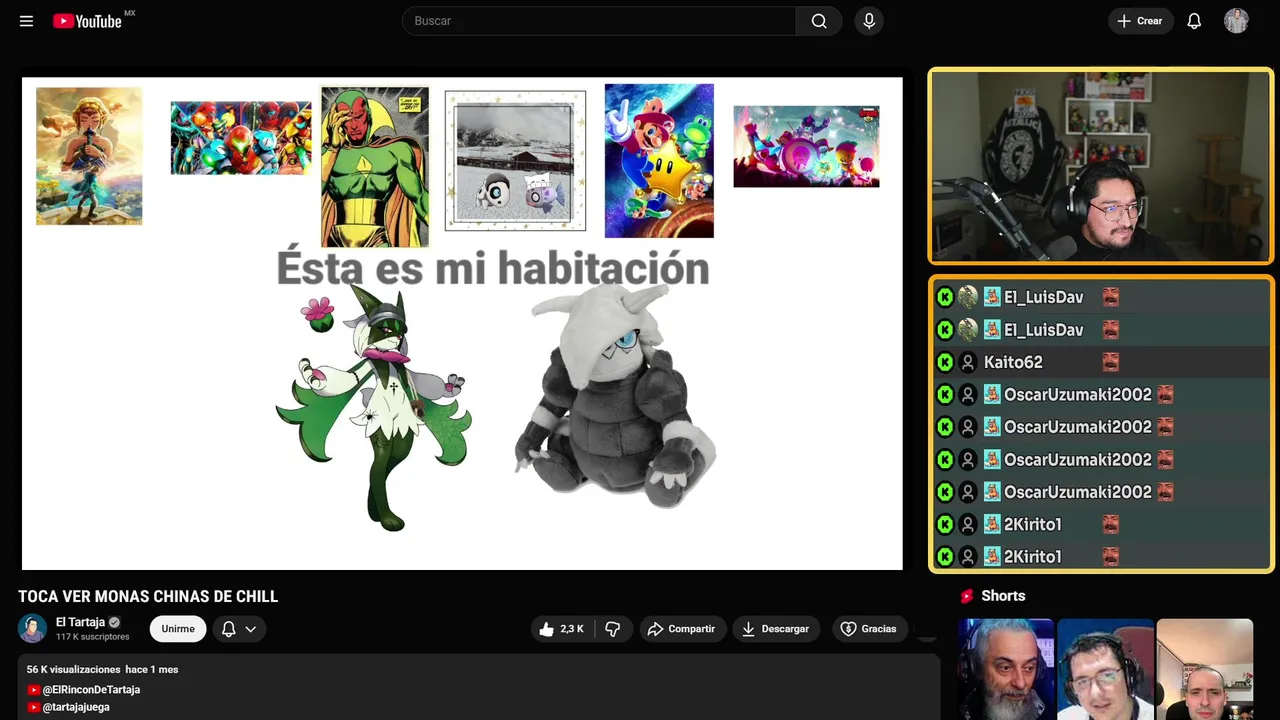The height and width of the screenshot is (720, 1280).
Task: Focus the Buscar search field
Action: point(599,21)
